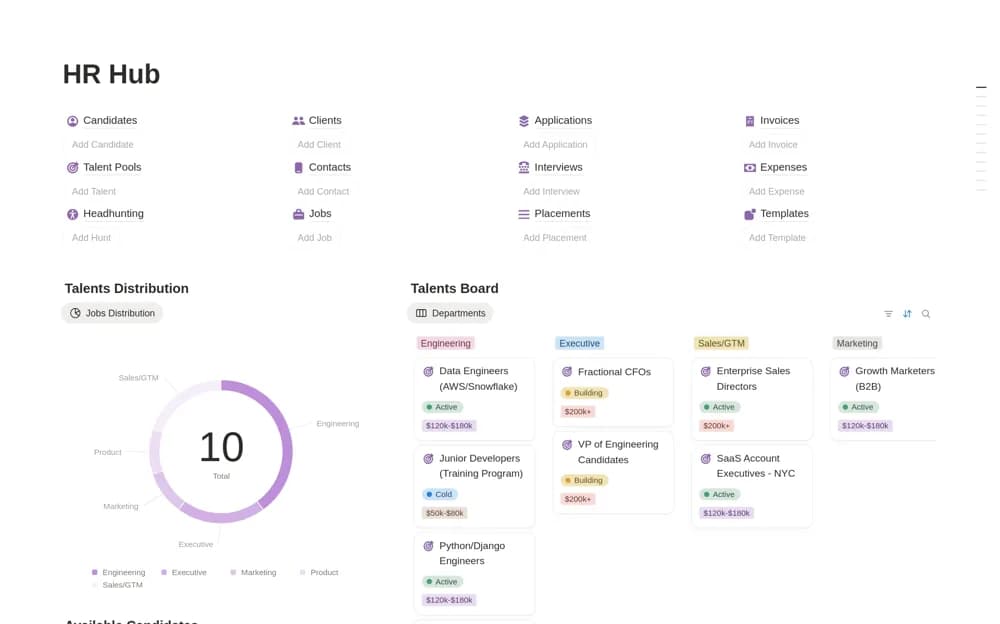Click the Marketing column group label
The width and height of the screenshot is (1000, 624).
[857, 343]
